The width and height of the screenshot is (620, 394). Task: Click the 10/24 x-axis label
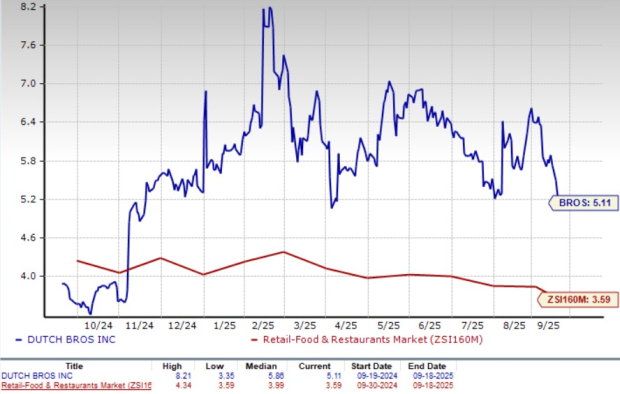[98, 326]
